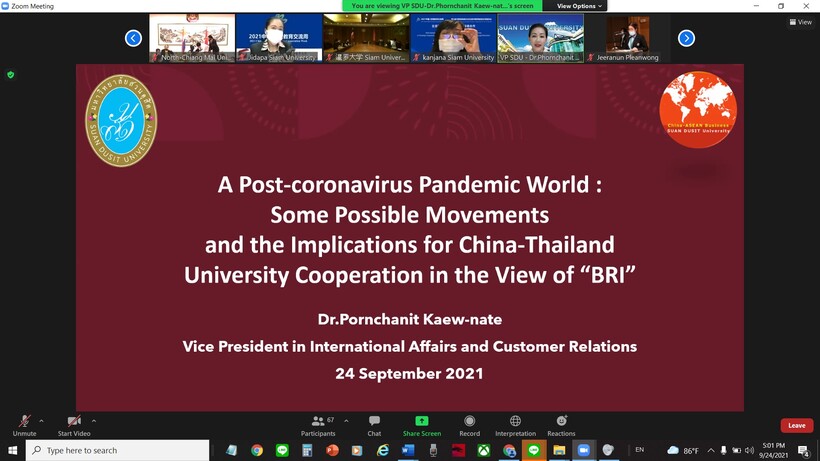
Task: Select North-Chiang Mai University video thumbnail
Action: (192, 38)
